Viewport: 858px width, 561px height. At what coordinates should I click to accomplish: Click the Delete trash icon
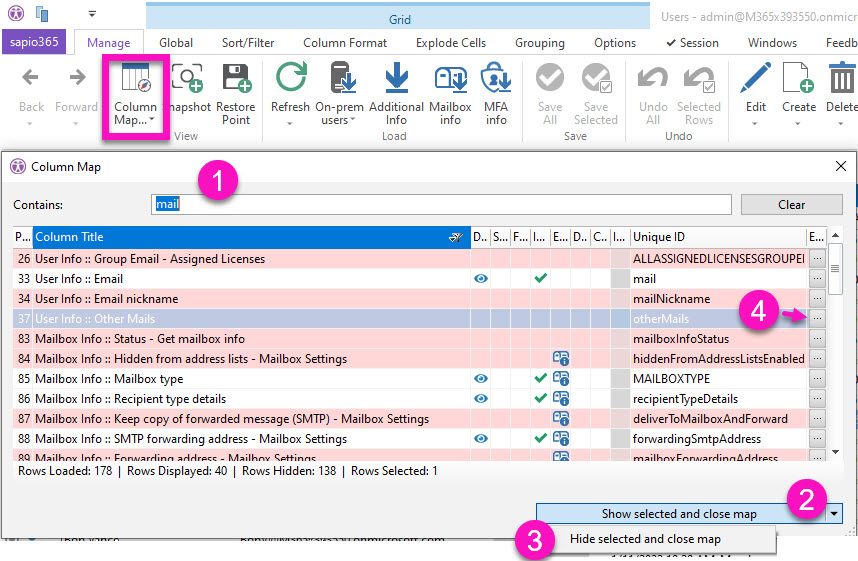coord(842,77)
